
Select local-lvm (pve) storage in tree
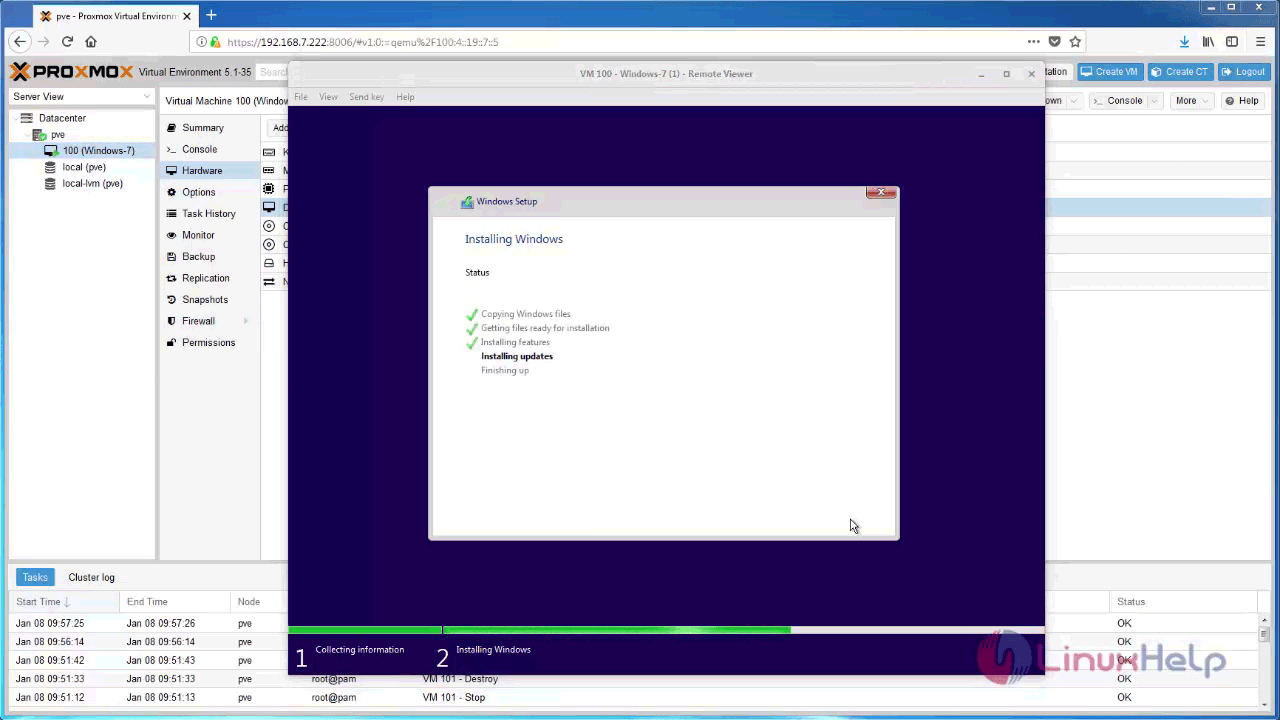tap(92, 184)
